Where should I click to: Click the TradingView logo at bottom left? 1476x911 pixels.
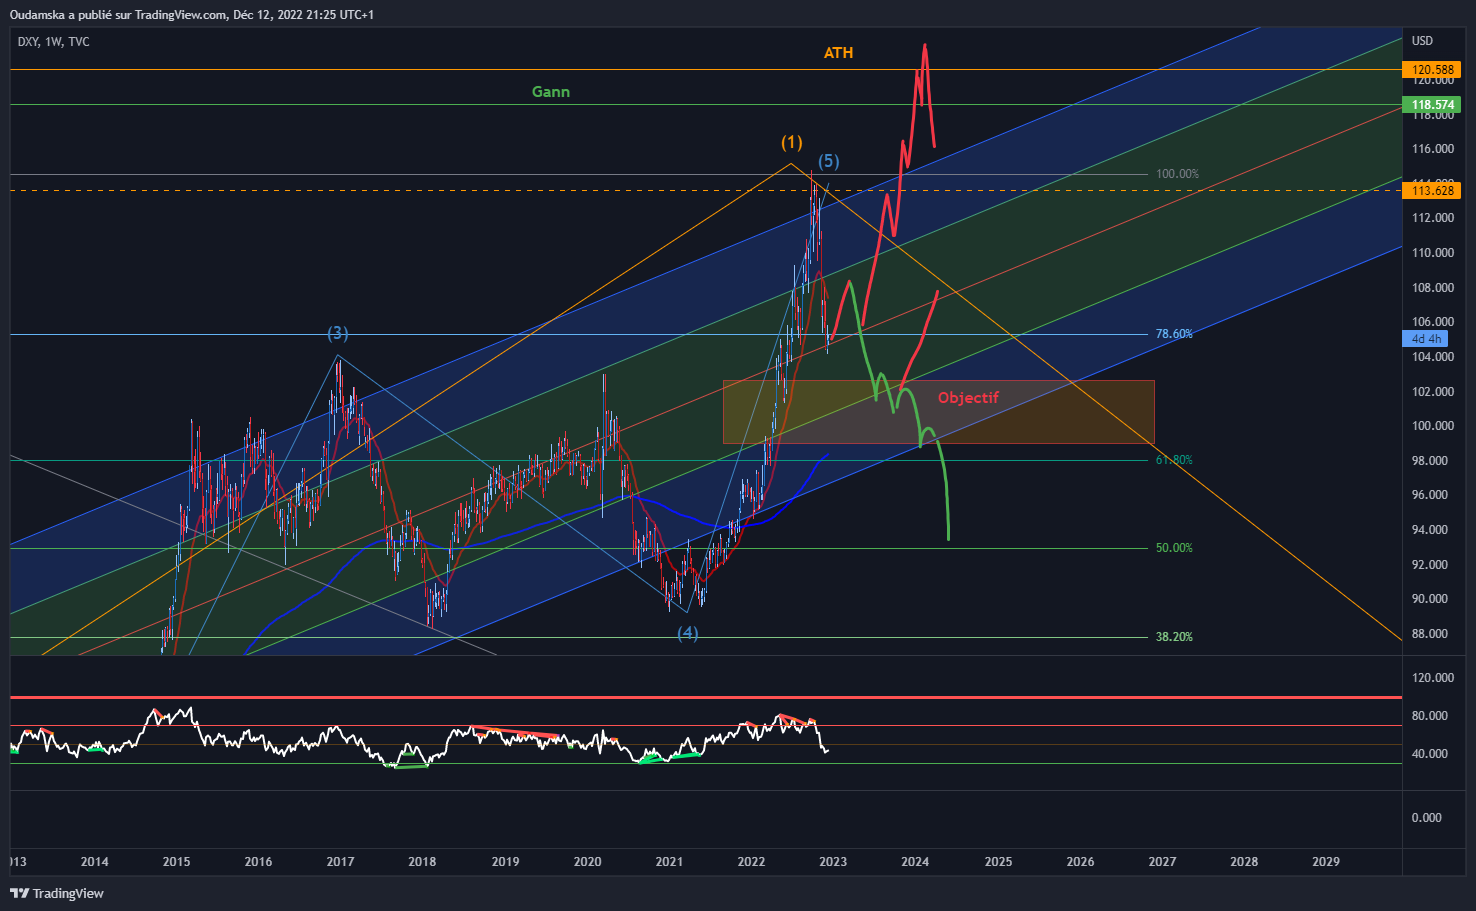click(57, 893)
